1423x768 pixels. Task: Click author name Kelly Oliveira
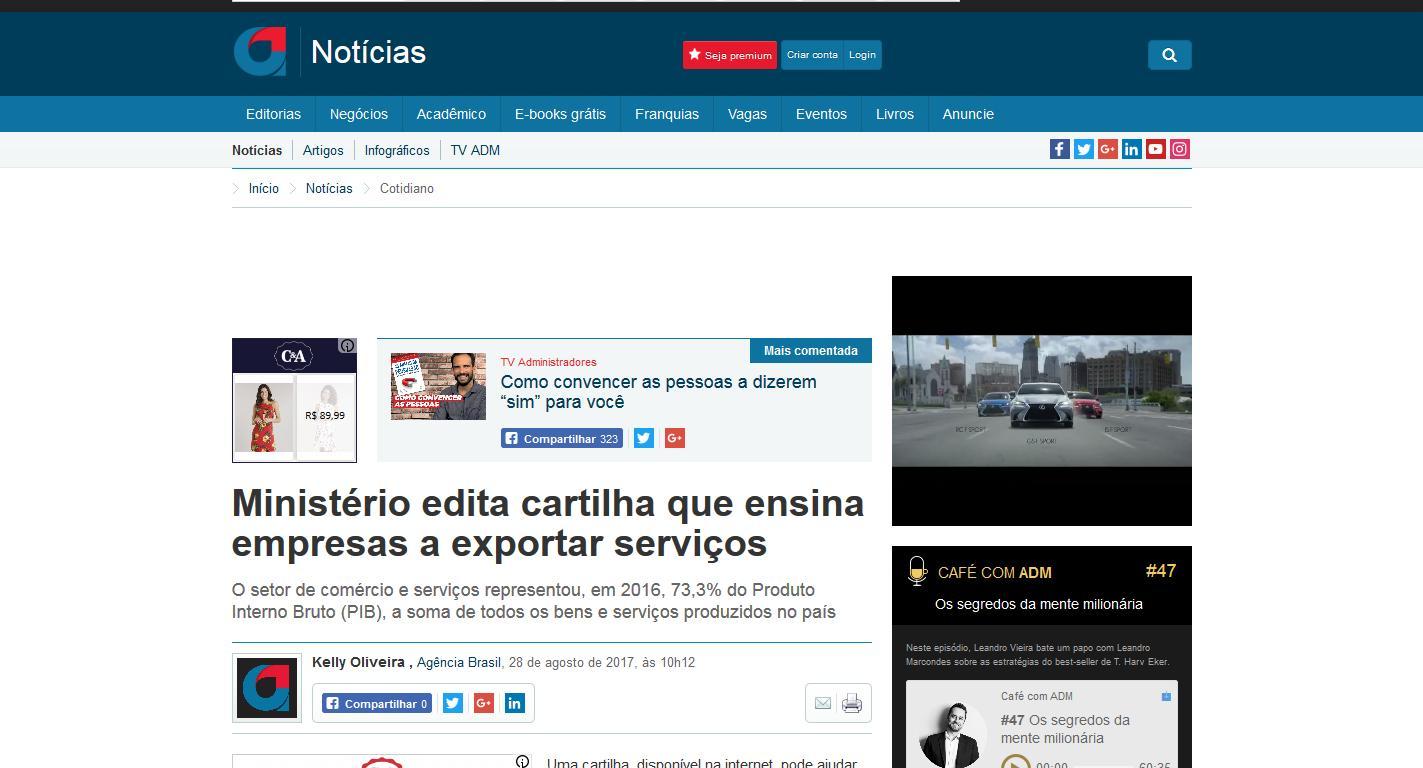click(358, 662)
